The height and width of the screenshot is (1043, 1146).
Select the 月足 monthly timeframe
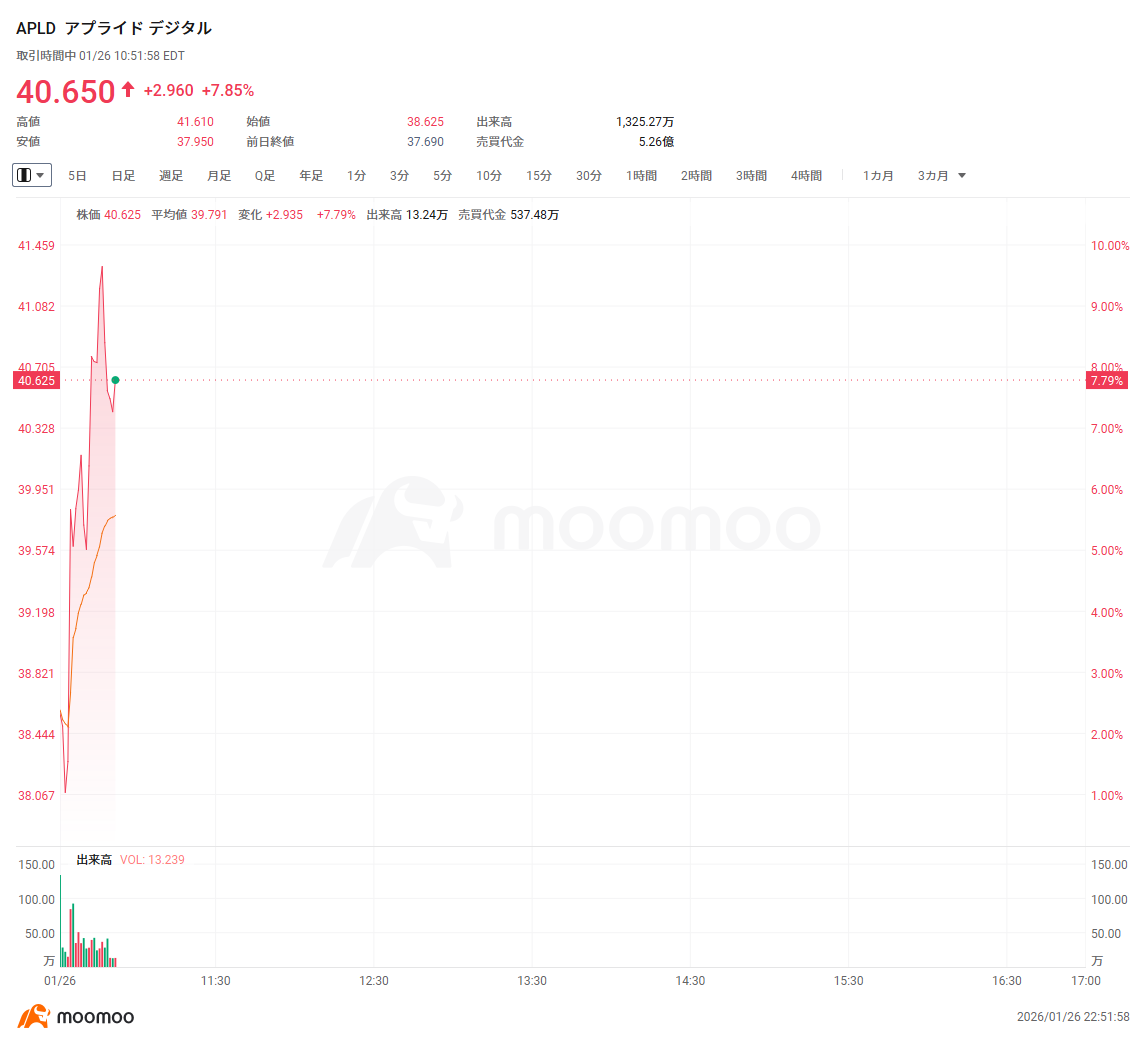tap(219, 176)
